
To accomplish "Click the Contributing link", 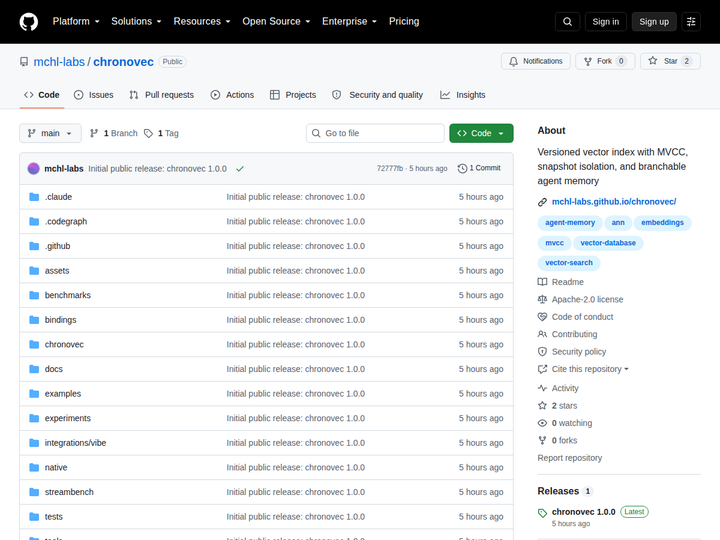I will click(574, 334).
